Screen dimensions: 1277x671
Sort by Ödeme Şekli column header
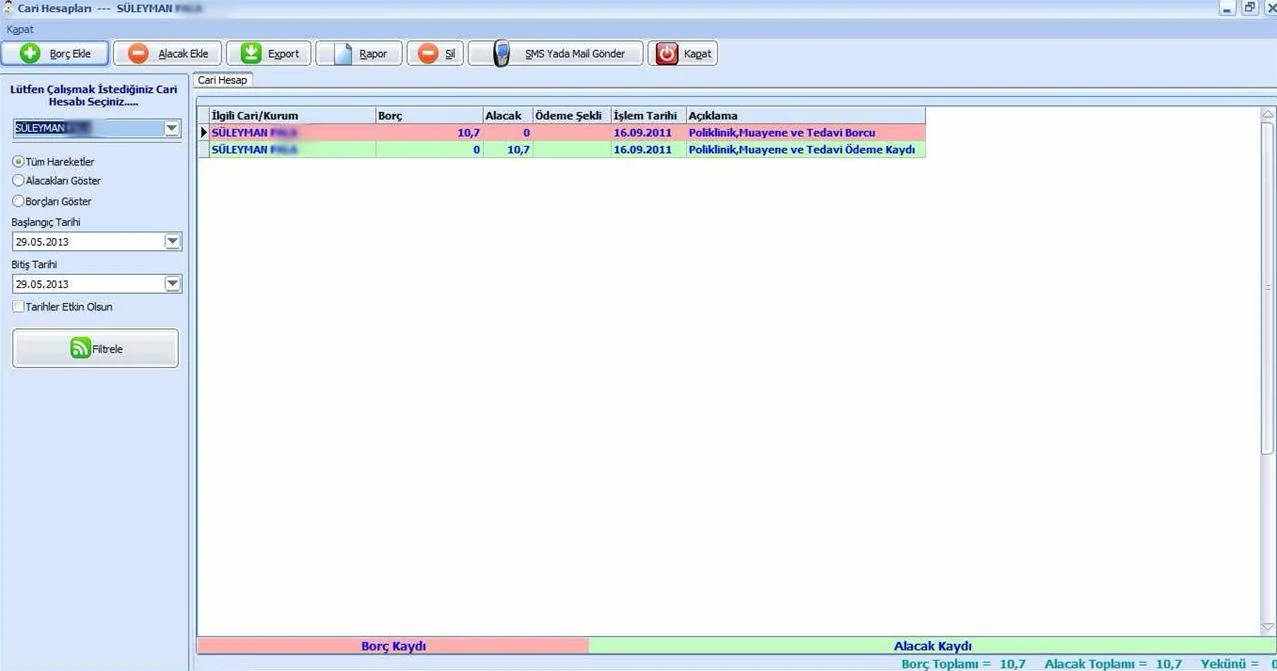[x=572, y=116]
